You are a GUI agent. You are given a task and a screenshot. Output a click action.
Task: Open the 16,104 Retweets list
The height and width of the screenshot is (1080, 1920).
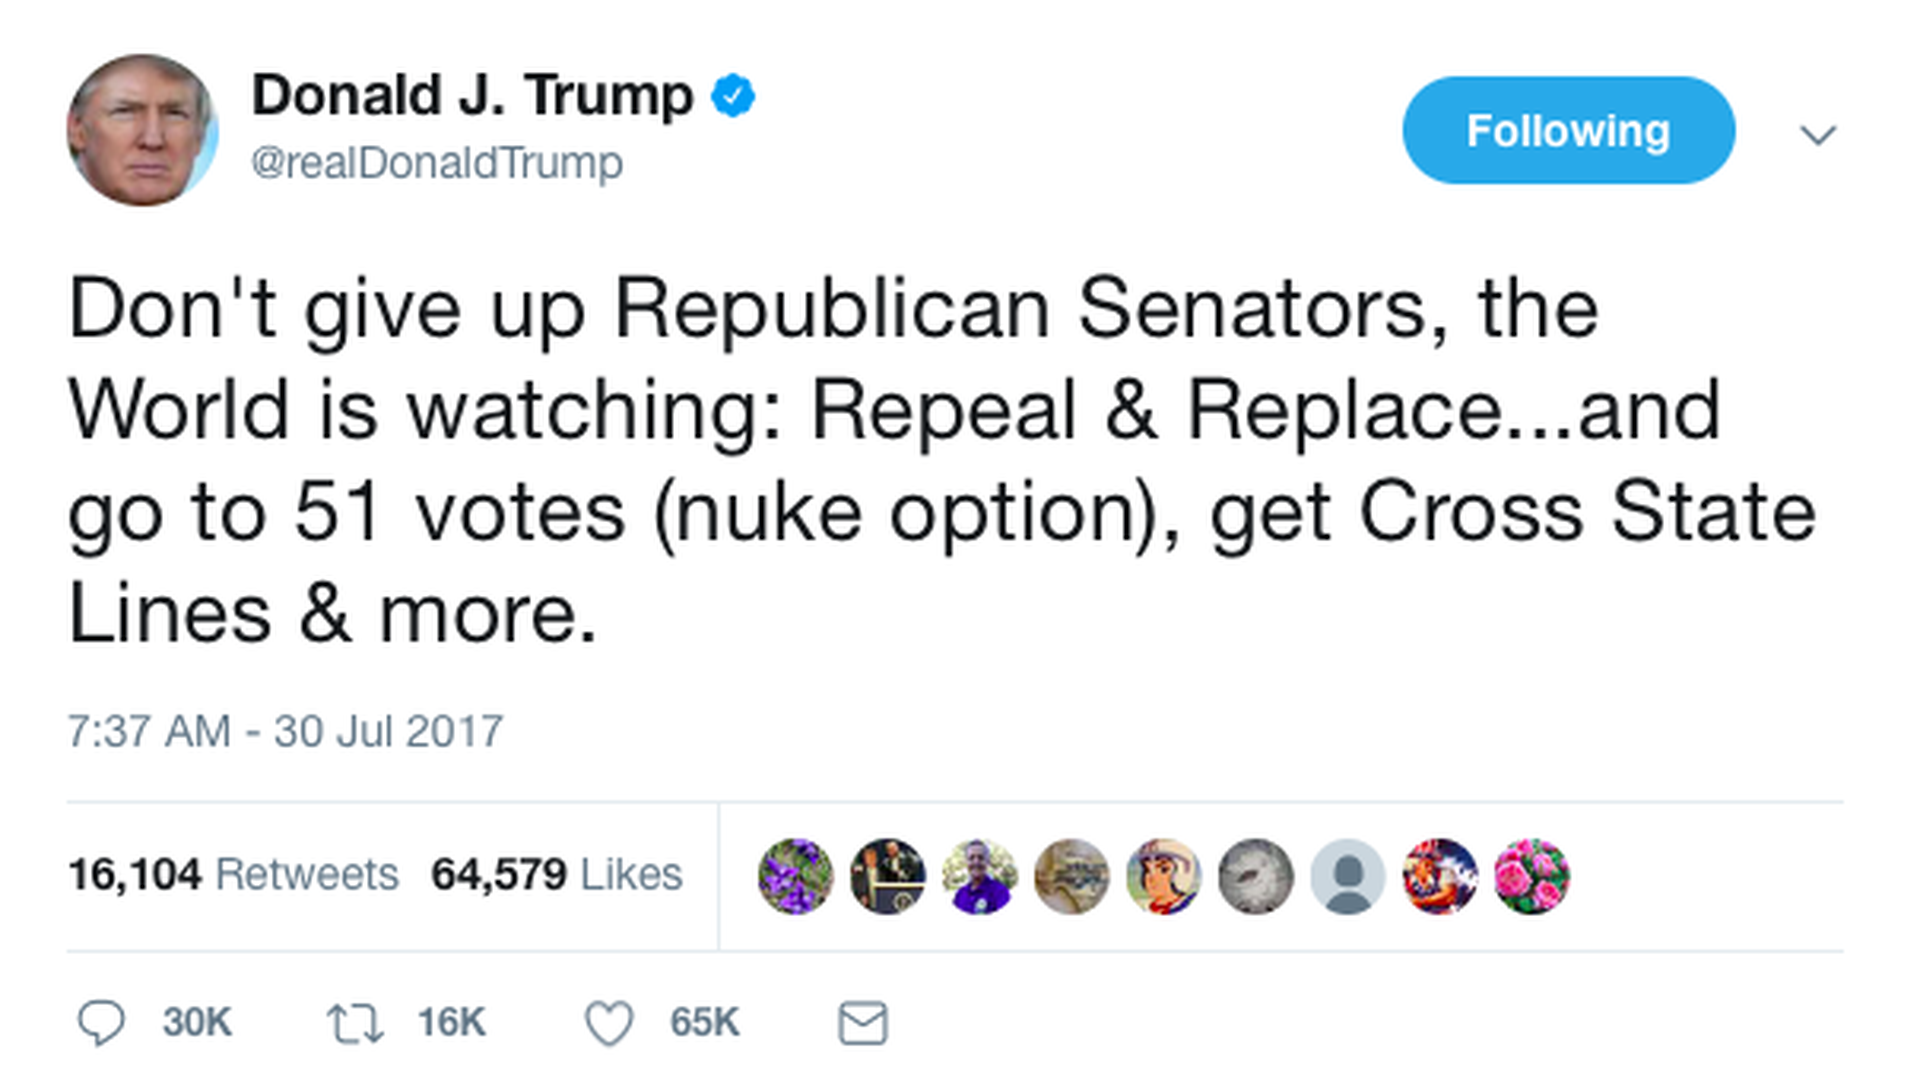tap(233, 874)
